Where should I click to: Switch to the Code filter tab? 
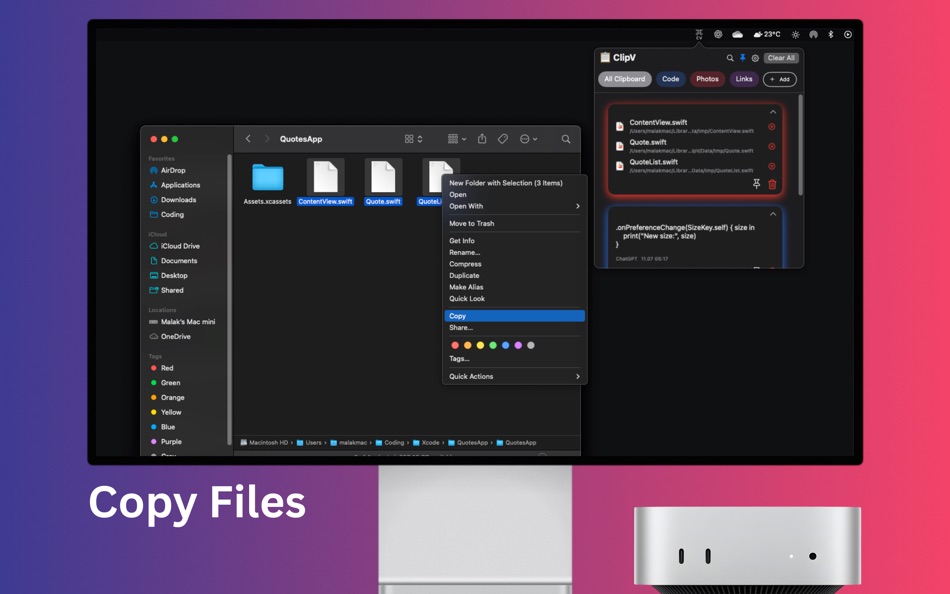(670, 79)
